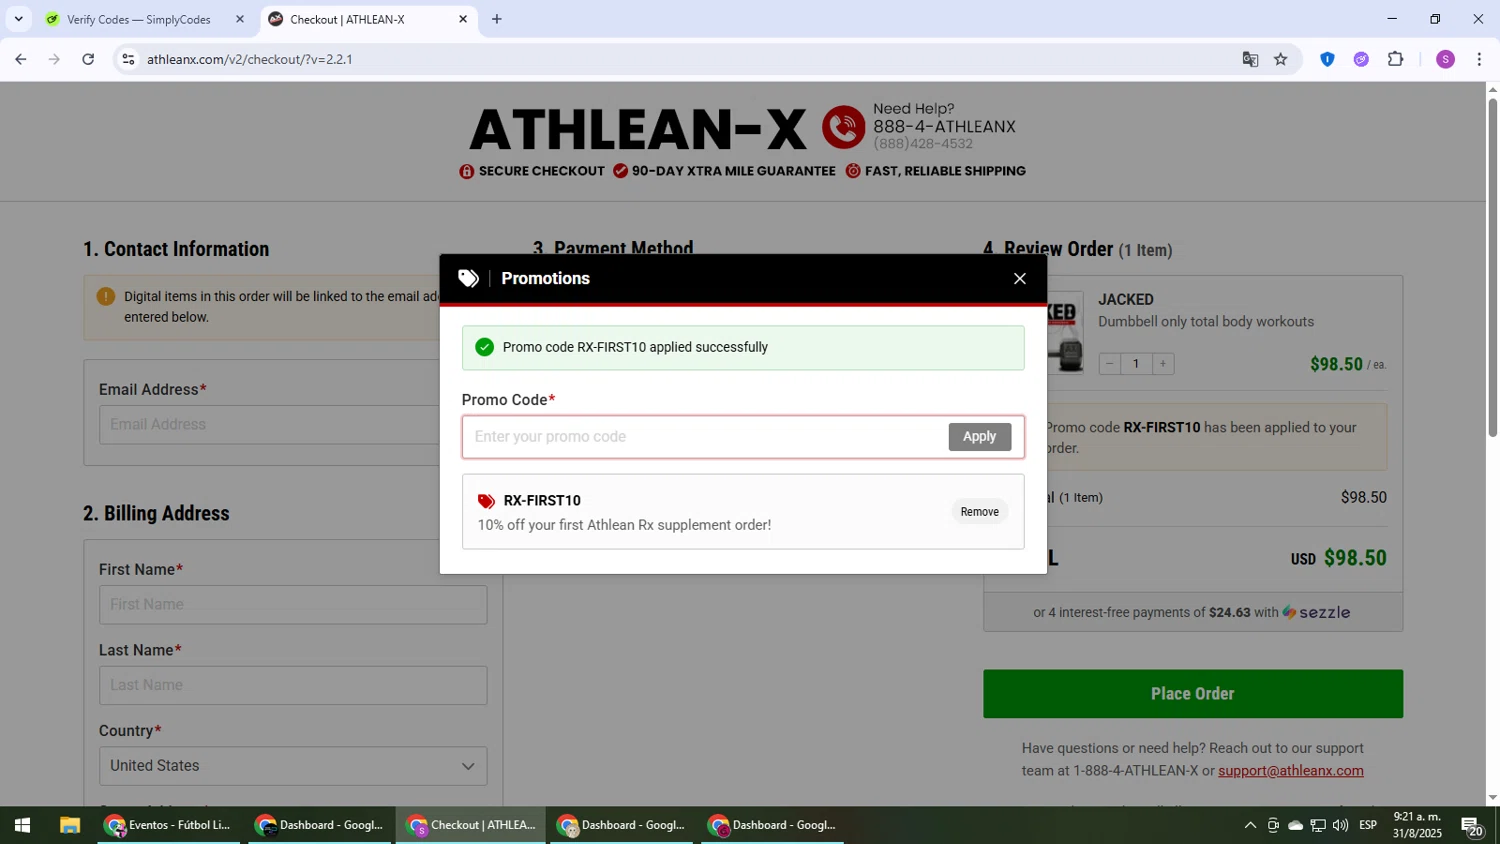
Task: Switch to Checkout ATHLEAN taskbar window
Action: click(471, 826)
